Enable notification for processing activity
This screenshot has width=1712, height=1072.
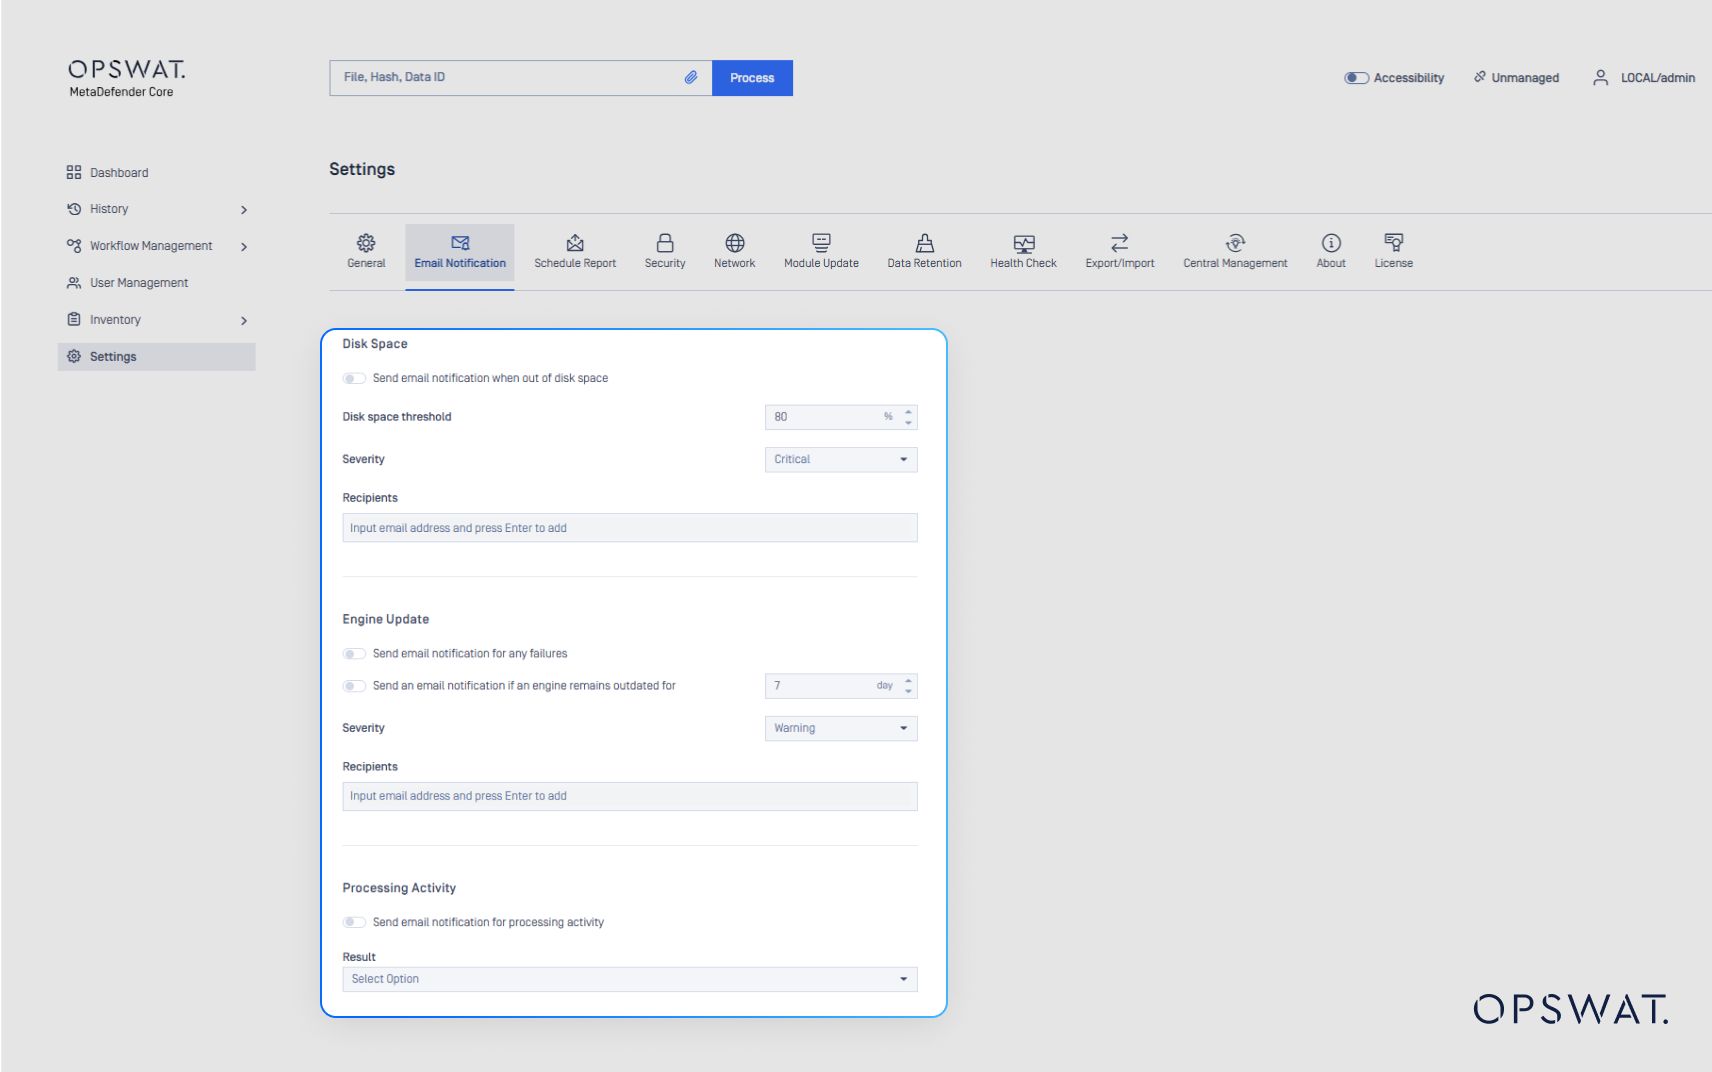pos(353,922)
